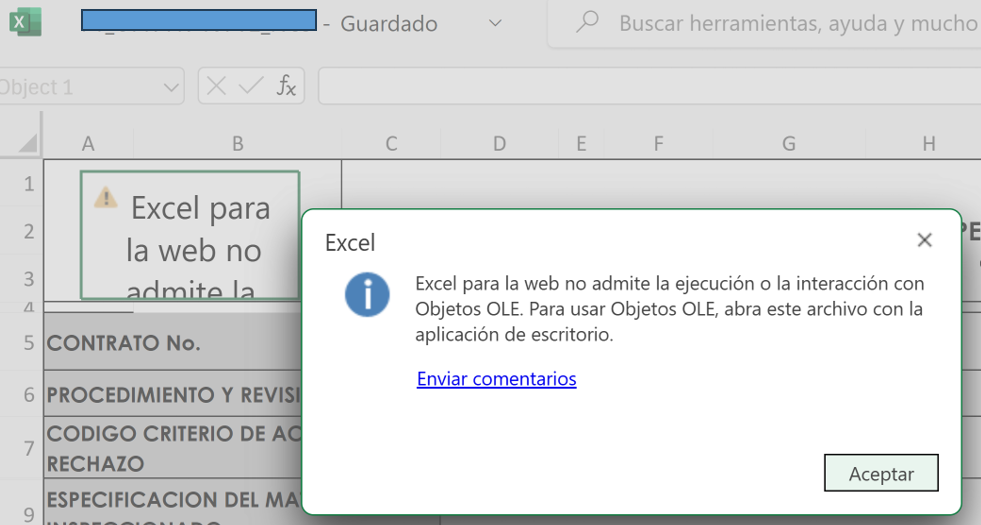Viewport: 981px width, 525px height.
Task: Click the search magnifier icon
Action: (588, 22)
